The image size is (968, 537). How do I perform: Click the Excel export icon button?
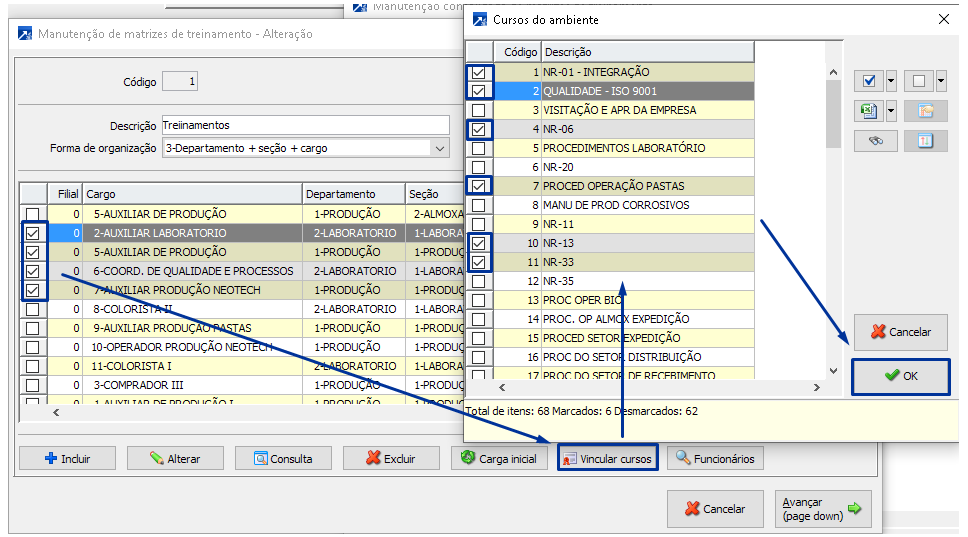coord(868,111)
